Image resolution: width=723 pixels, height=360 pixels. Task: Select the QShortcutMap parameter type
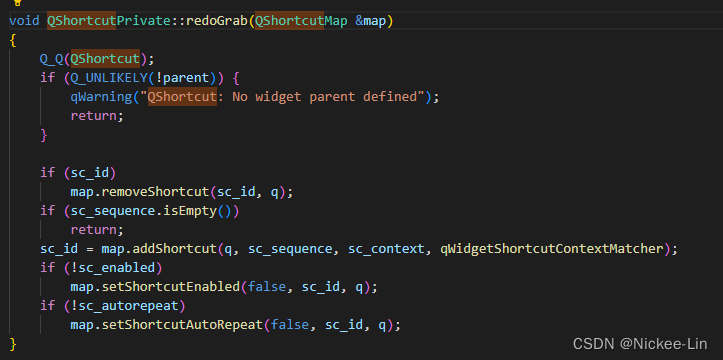coord(301,21)
